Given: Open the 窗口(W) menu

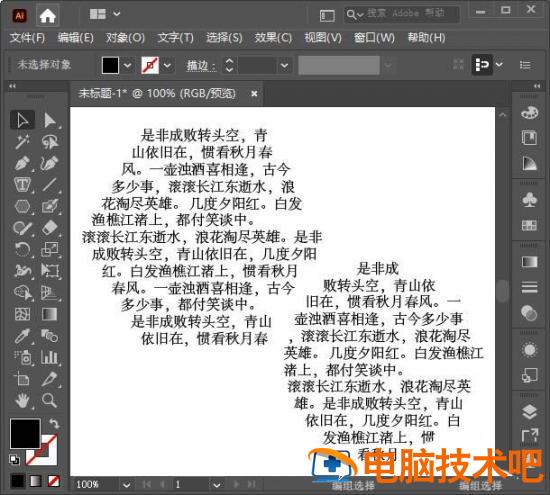Looking at the screenshot, I should pos(374,38).
